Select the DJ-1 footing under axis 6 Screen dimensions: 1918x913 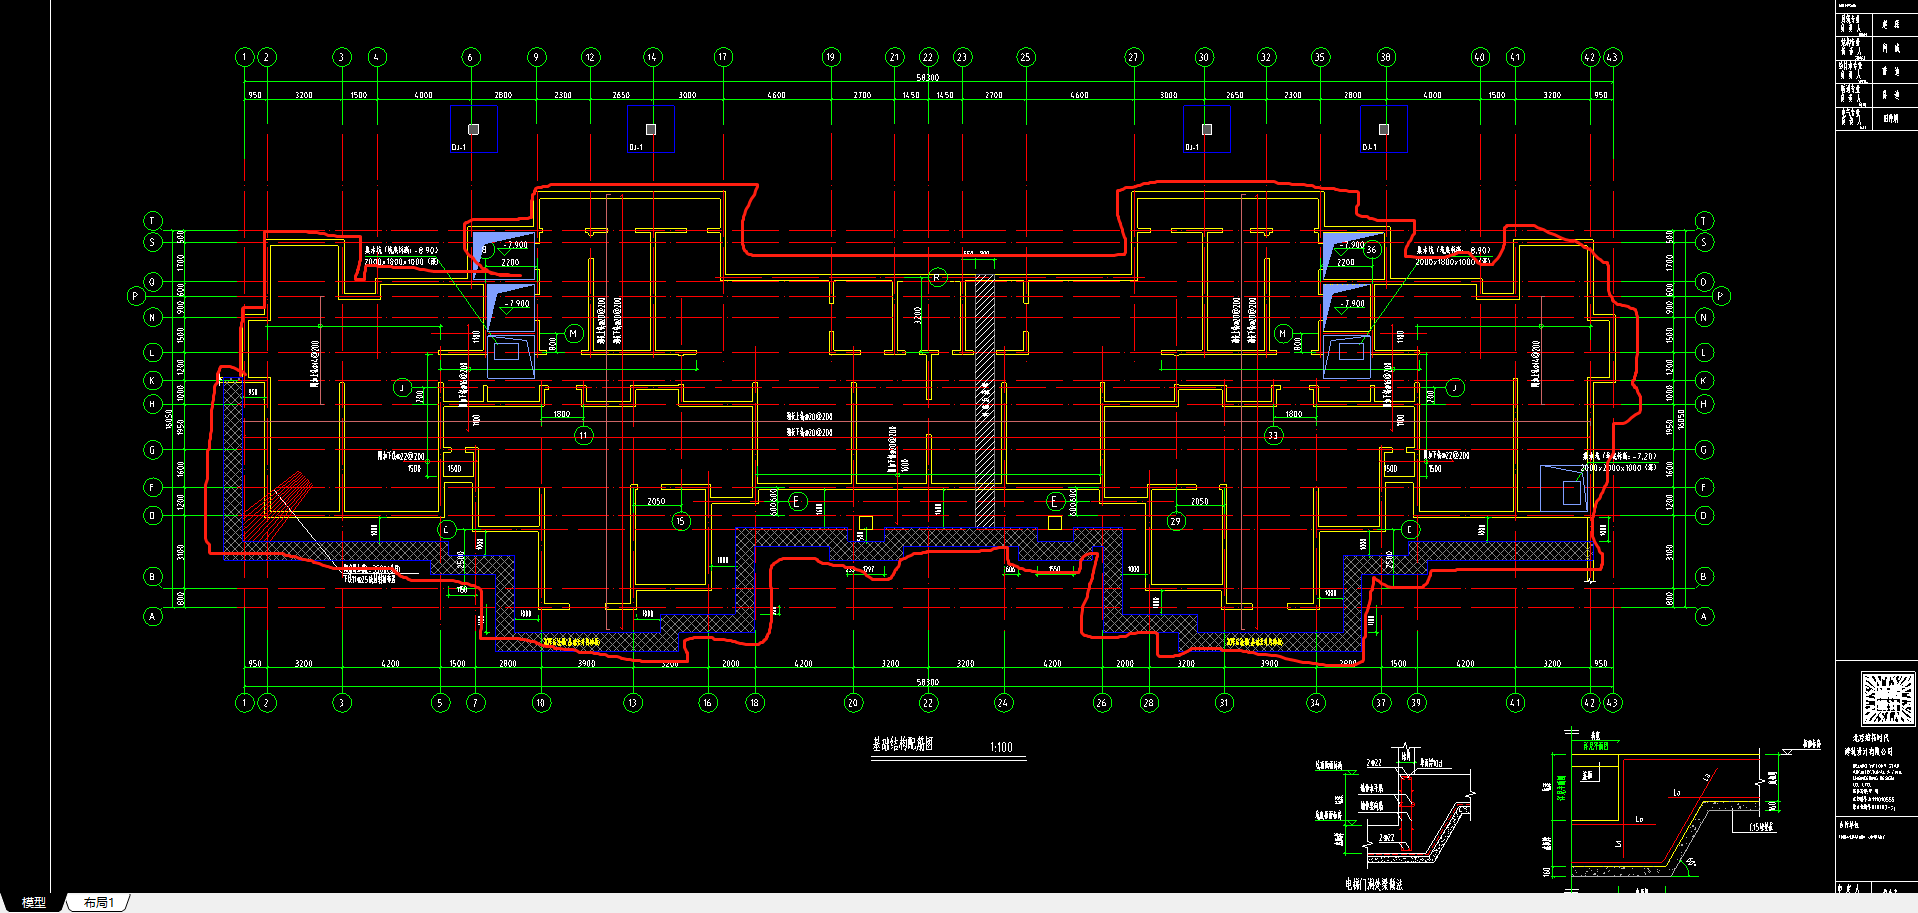point(474,130)
